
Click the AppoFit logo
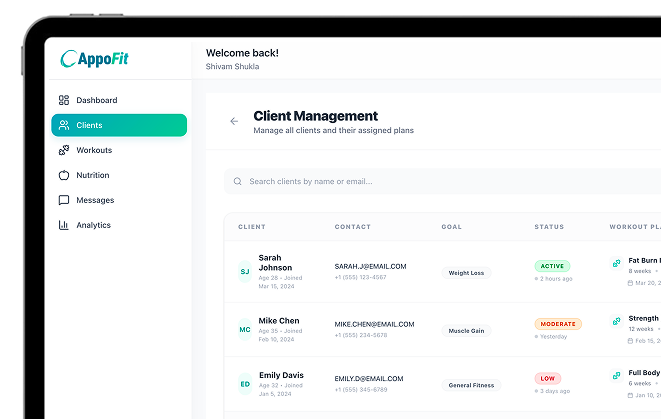[x=95, y=59]
